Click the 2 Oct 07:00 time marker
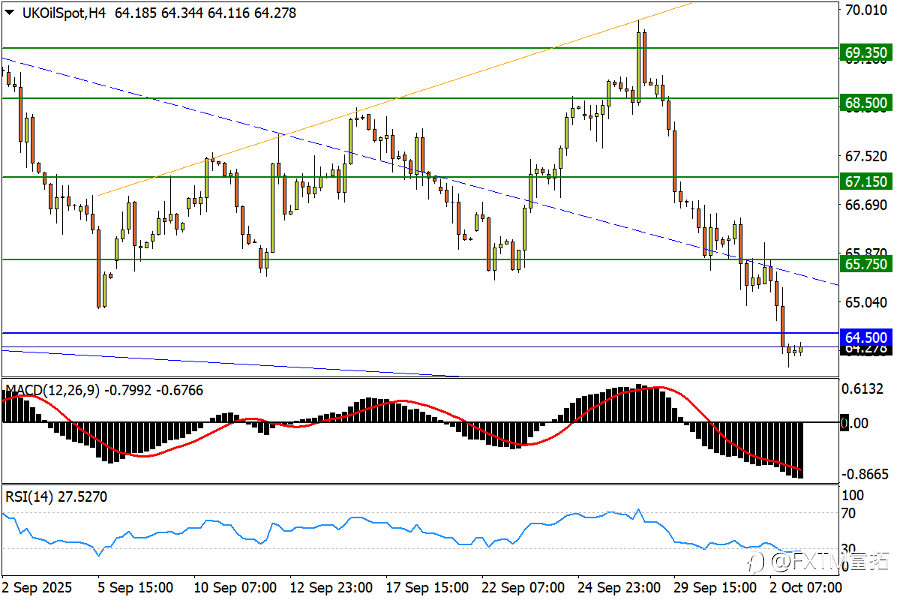This screenshot has width=900, height=600. click(805, 587)
